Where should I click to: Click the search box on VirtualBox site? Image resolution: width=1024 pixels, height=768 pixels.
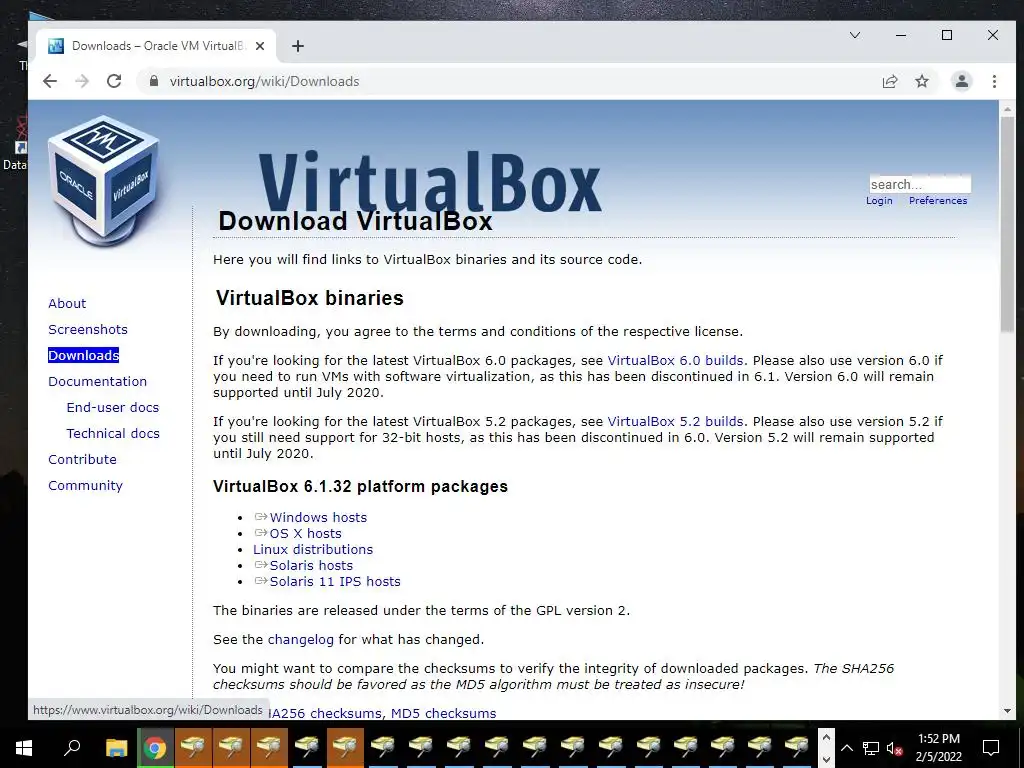tap(920, 184)
